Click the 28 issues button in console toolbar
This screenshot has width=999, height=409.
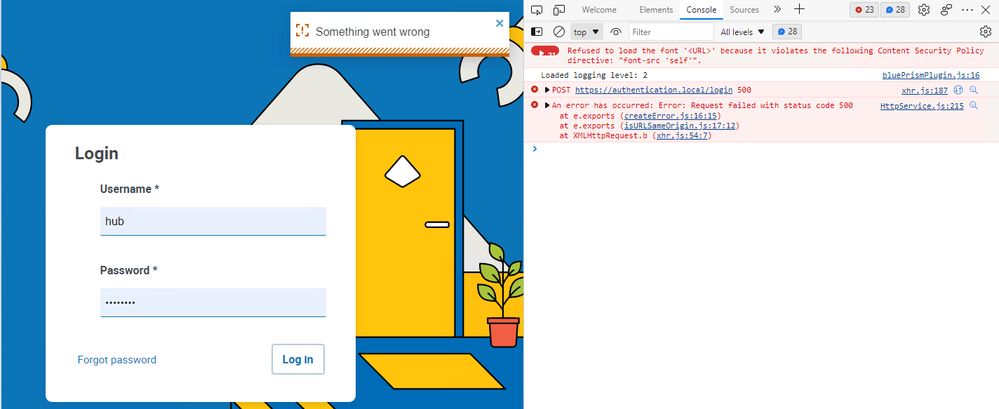[x=787, y=31]
